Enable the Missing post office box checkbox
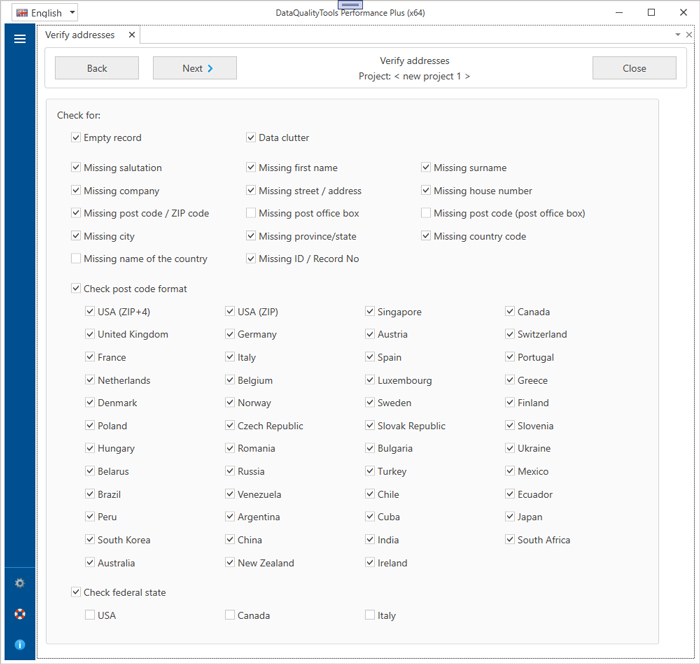 pyautogui.click(x=251, y=213)
